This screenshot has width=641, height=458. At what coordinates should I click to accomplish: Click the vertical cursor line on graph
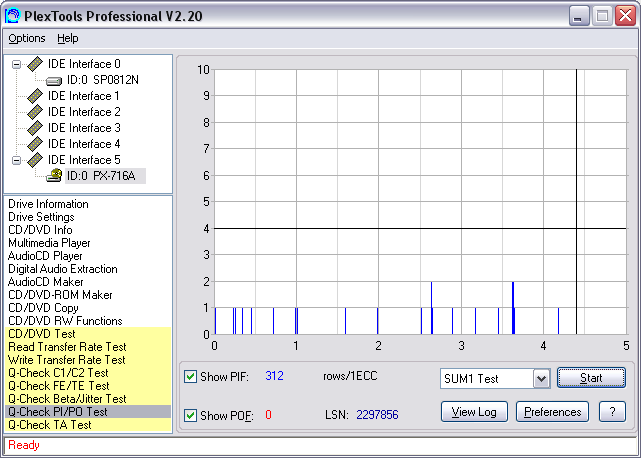pyautogui.click(x=576, y=202)
